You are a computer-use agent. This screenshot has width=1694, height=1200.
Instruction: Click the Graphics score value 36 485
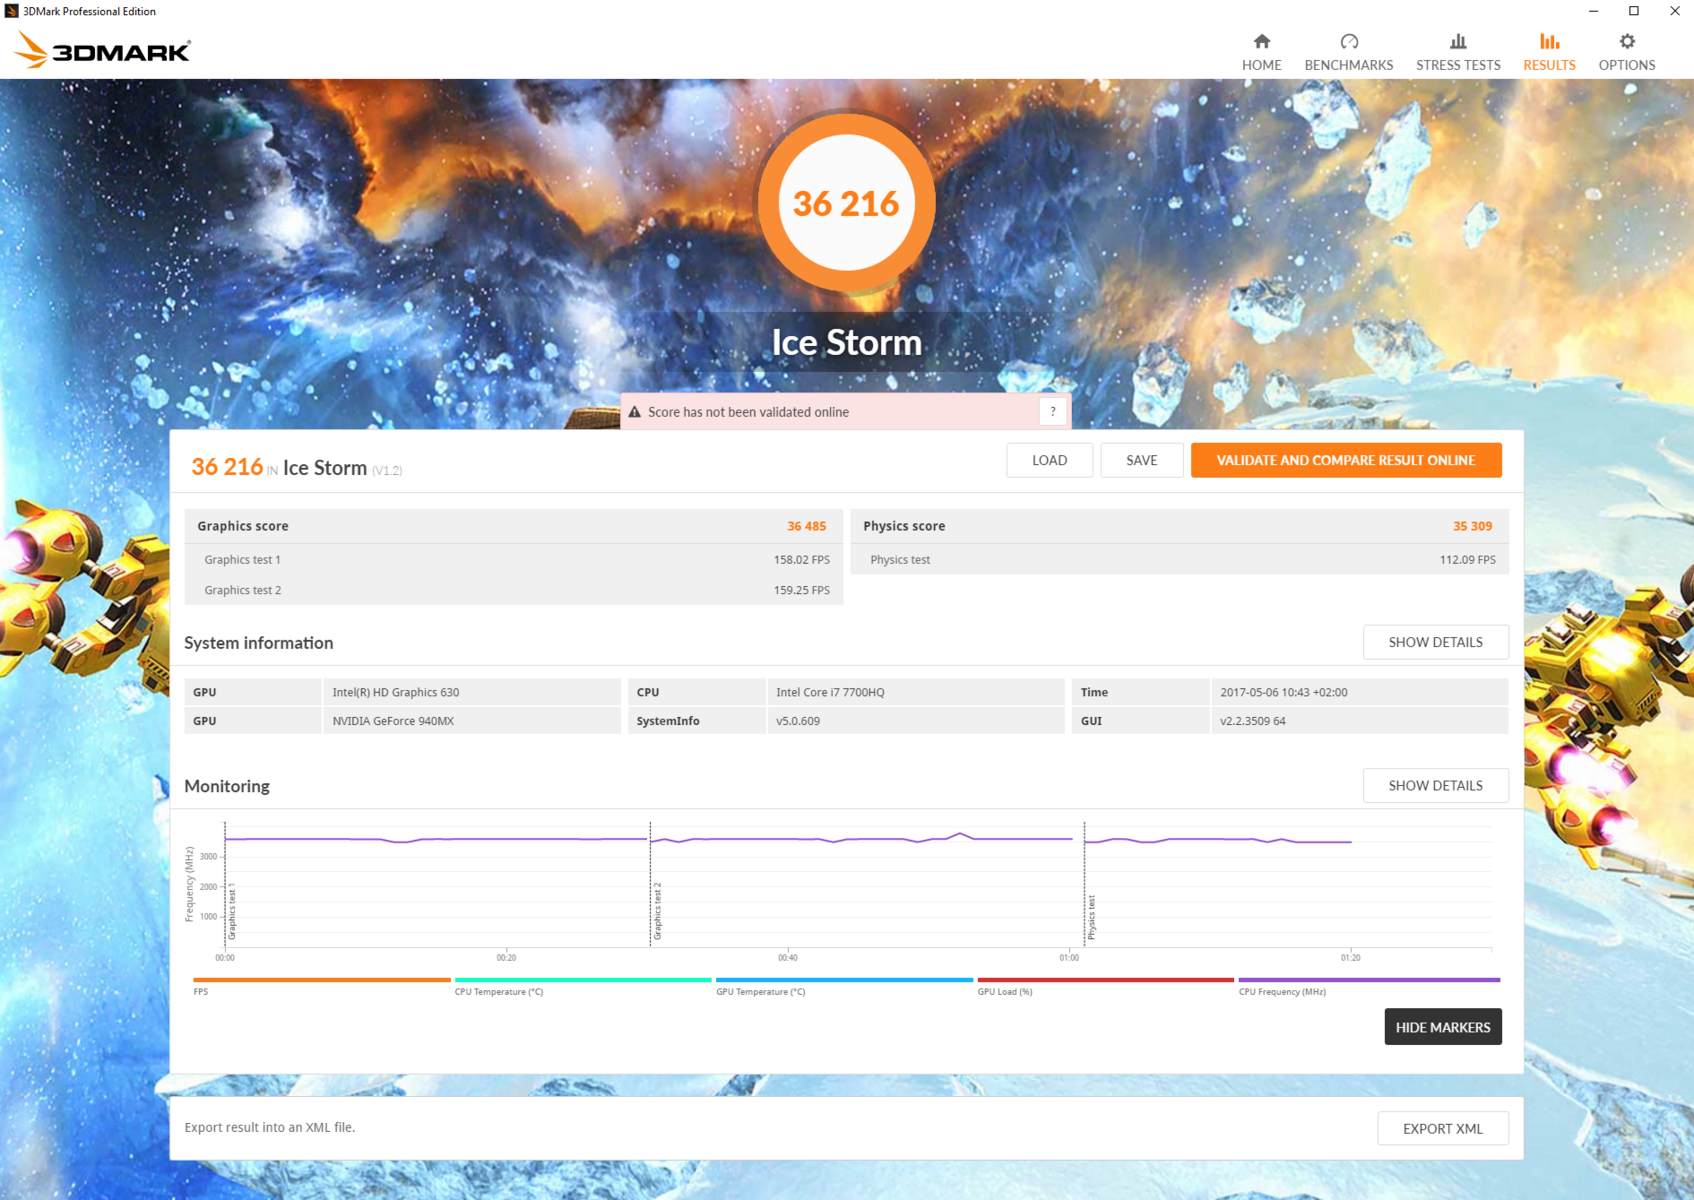pyautogui.click(x=806, y=526)
